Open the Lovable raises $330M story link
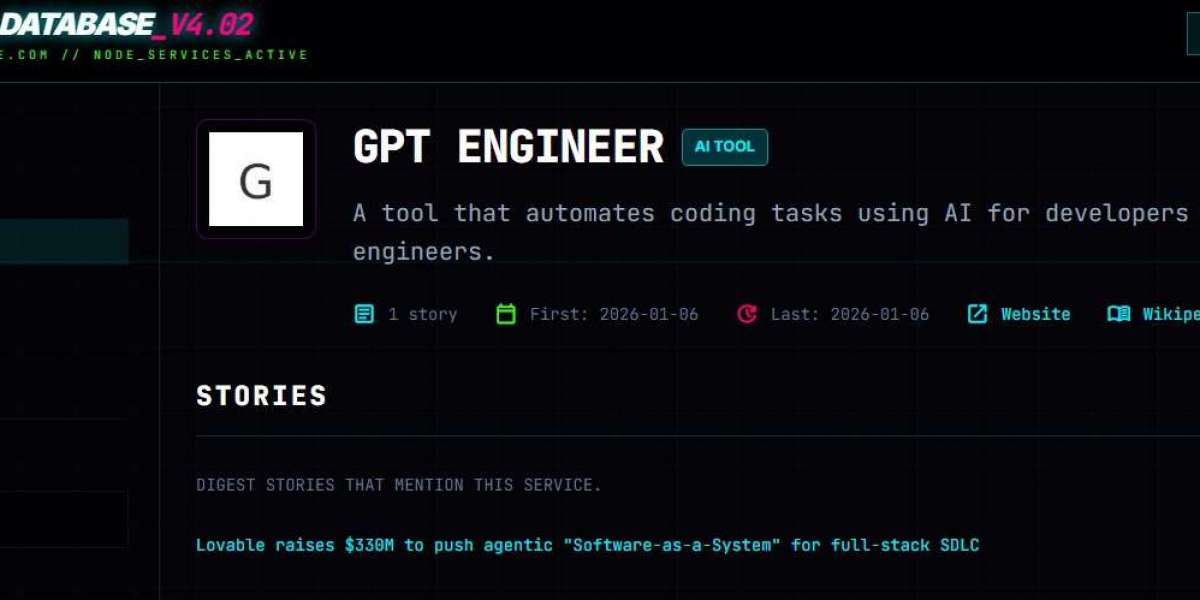The height and width of the screenshot is (600, 1200). point(587,545)
